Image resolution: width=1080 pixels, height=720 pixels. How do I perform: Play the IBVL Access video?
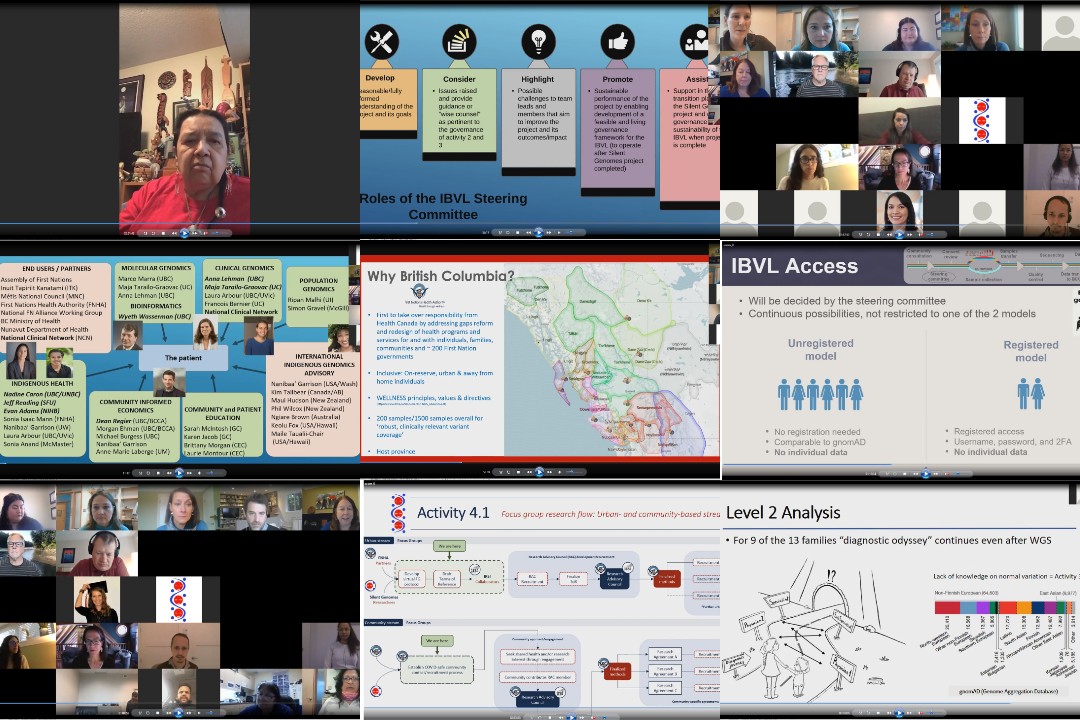tap(925, 473)
